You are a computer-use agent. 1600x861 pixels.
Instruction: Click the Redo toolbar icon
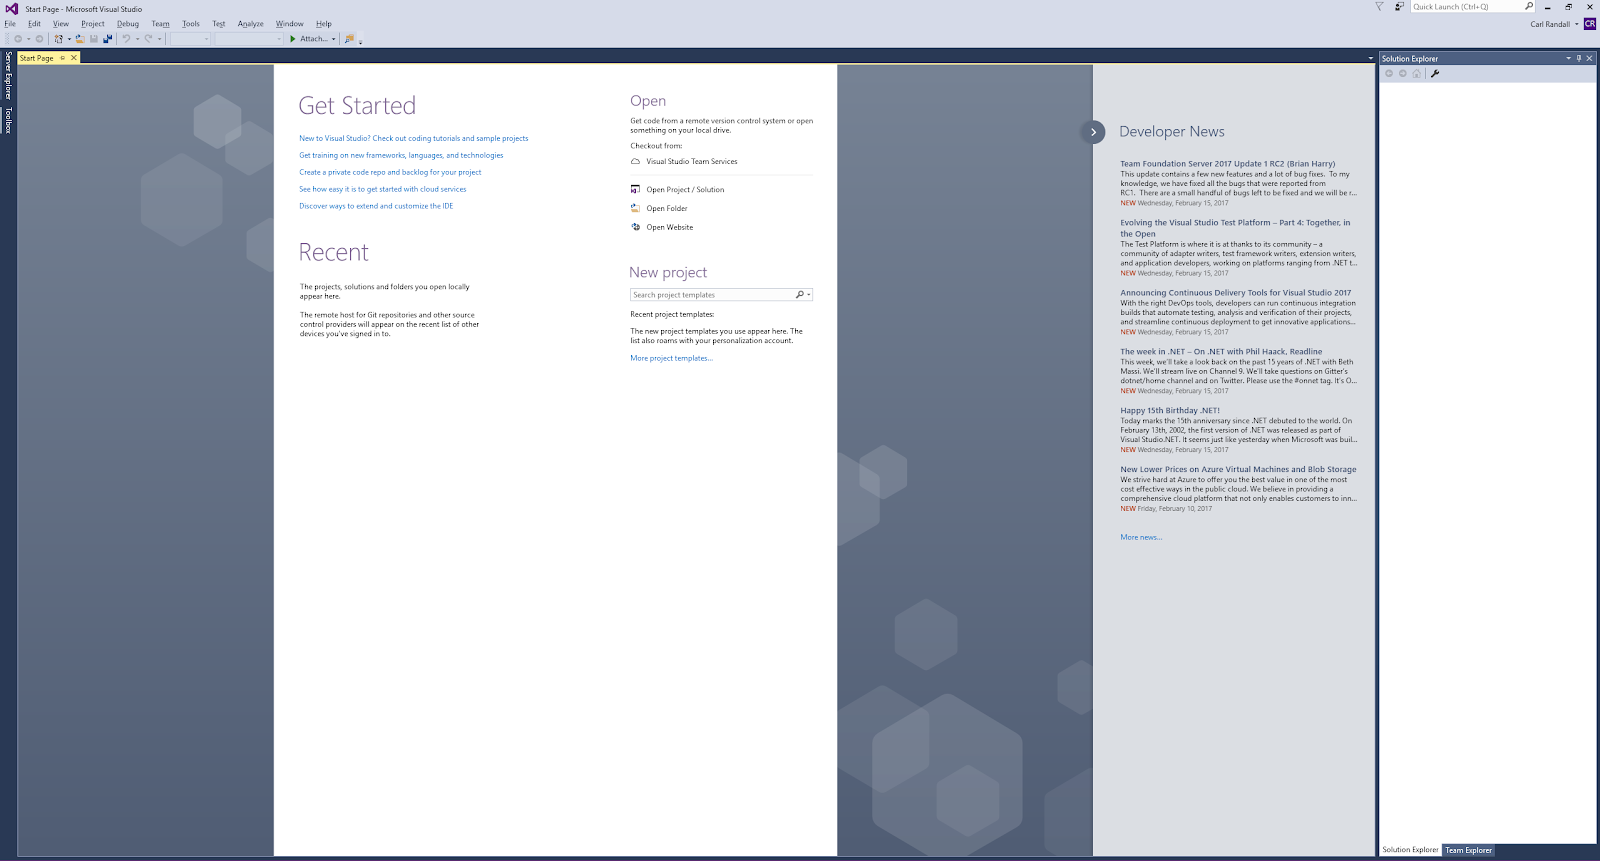pyautogui.click(x=148, y=39)
